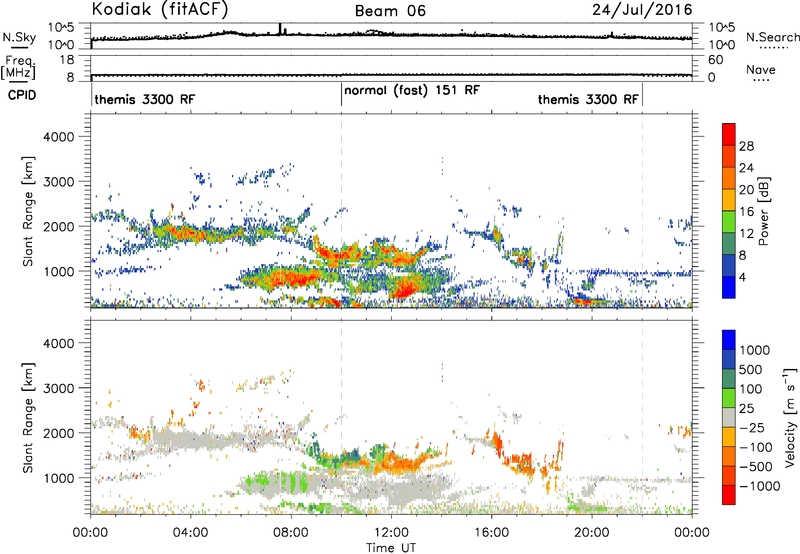The height and width of the screenshot is (554, 800).
Task: Click the "100" tick on the velocity color bar
Action: [x=750, y=389]
